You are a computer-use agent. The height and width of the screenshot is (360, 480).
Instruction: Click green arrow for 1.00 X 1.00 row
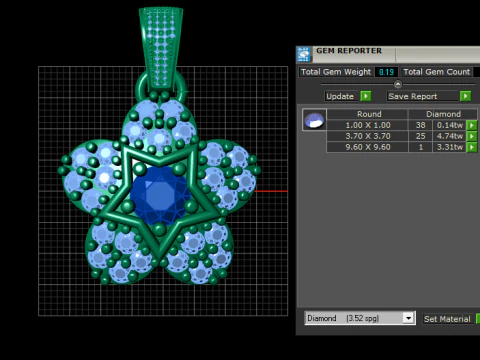472,125
